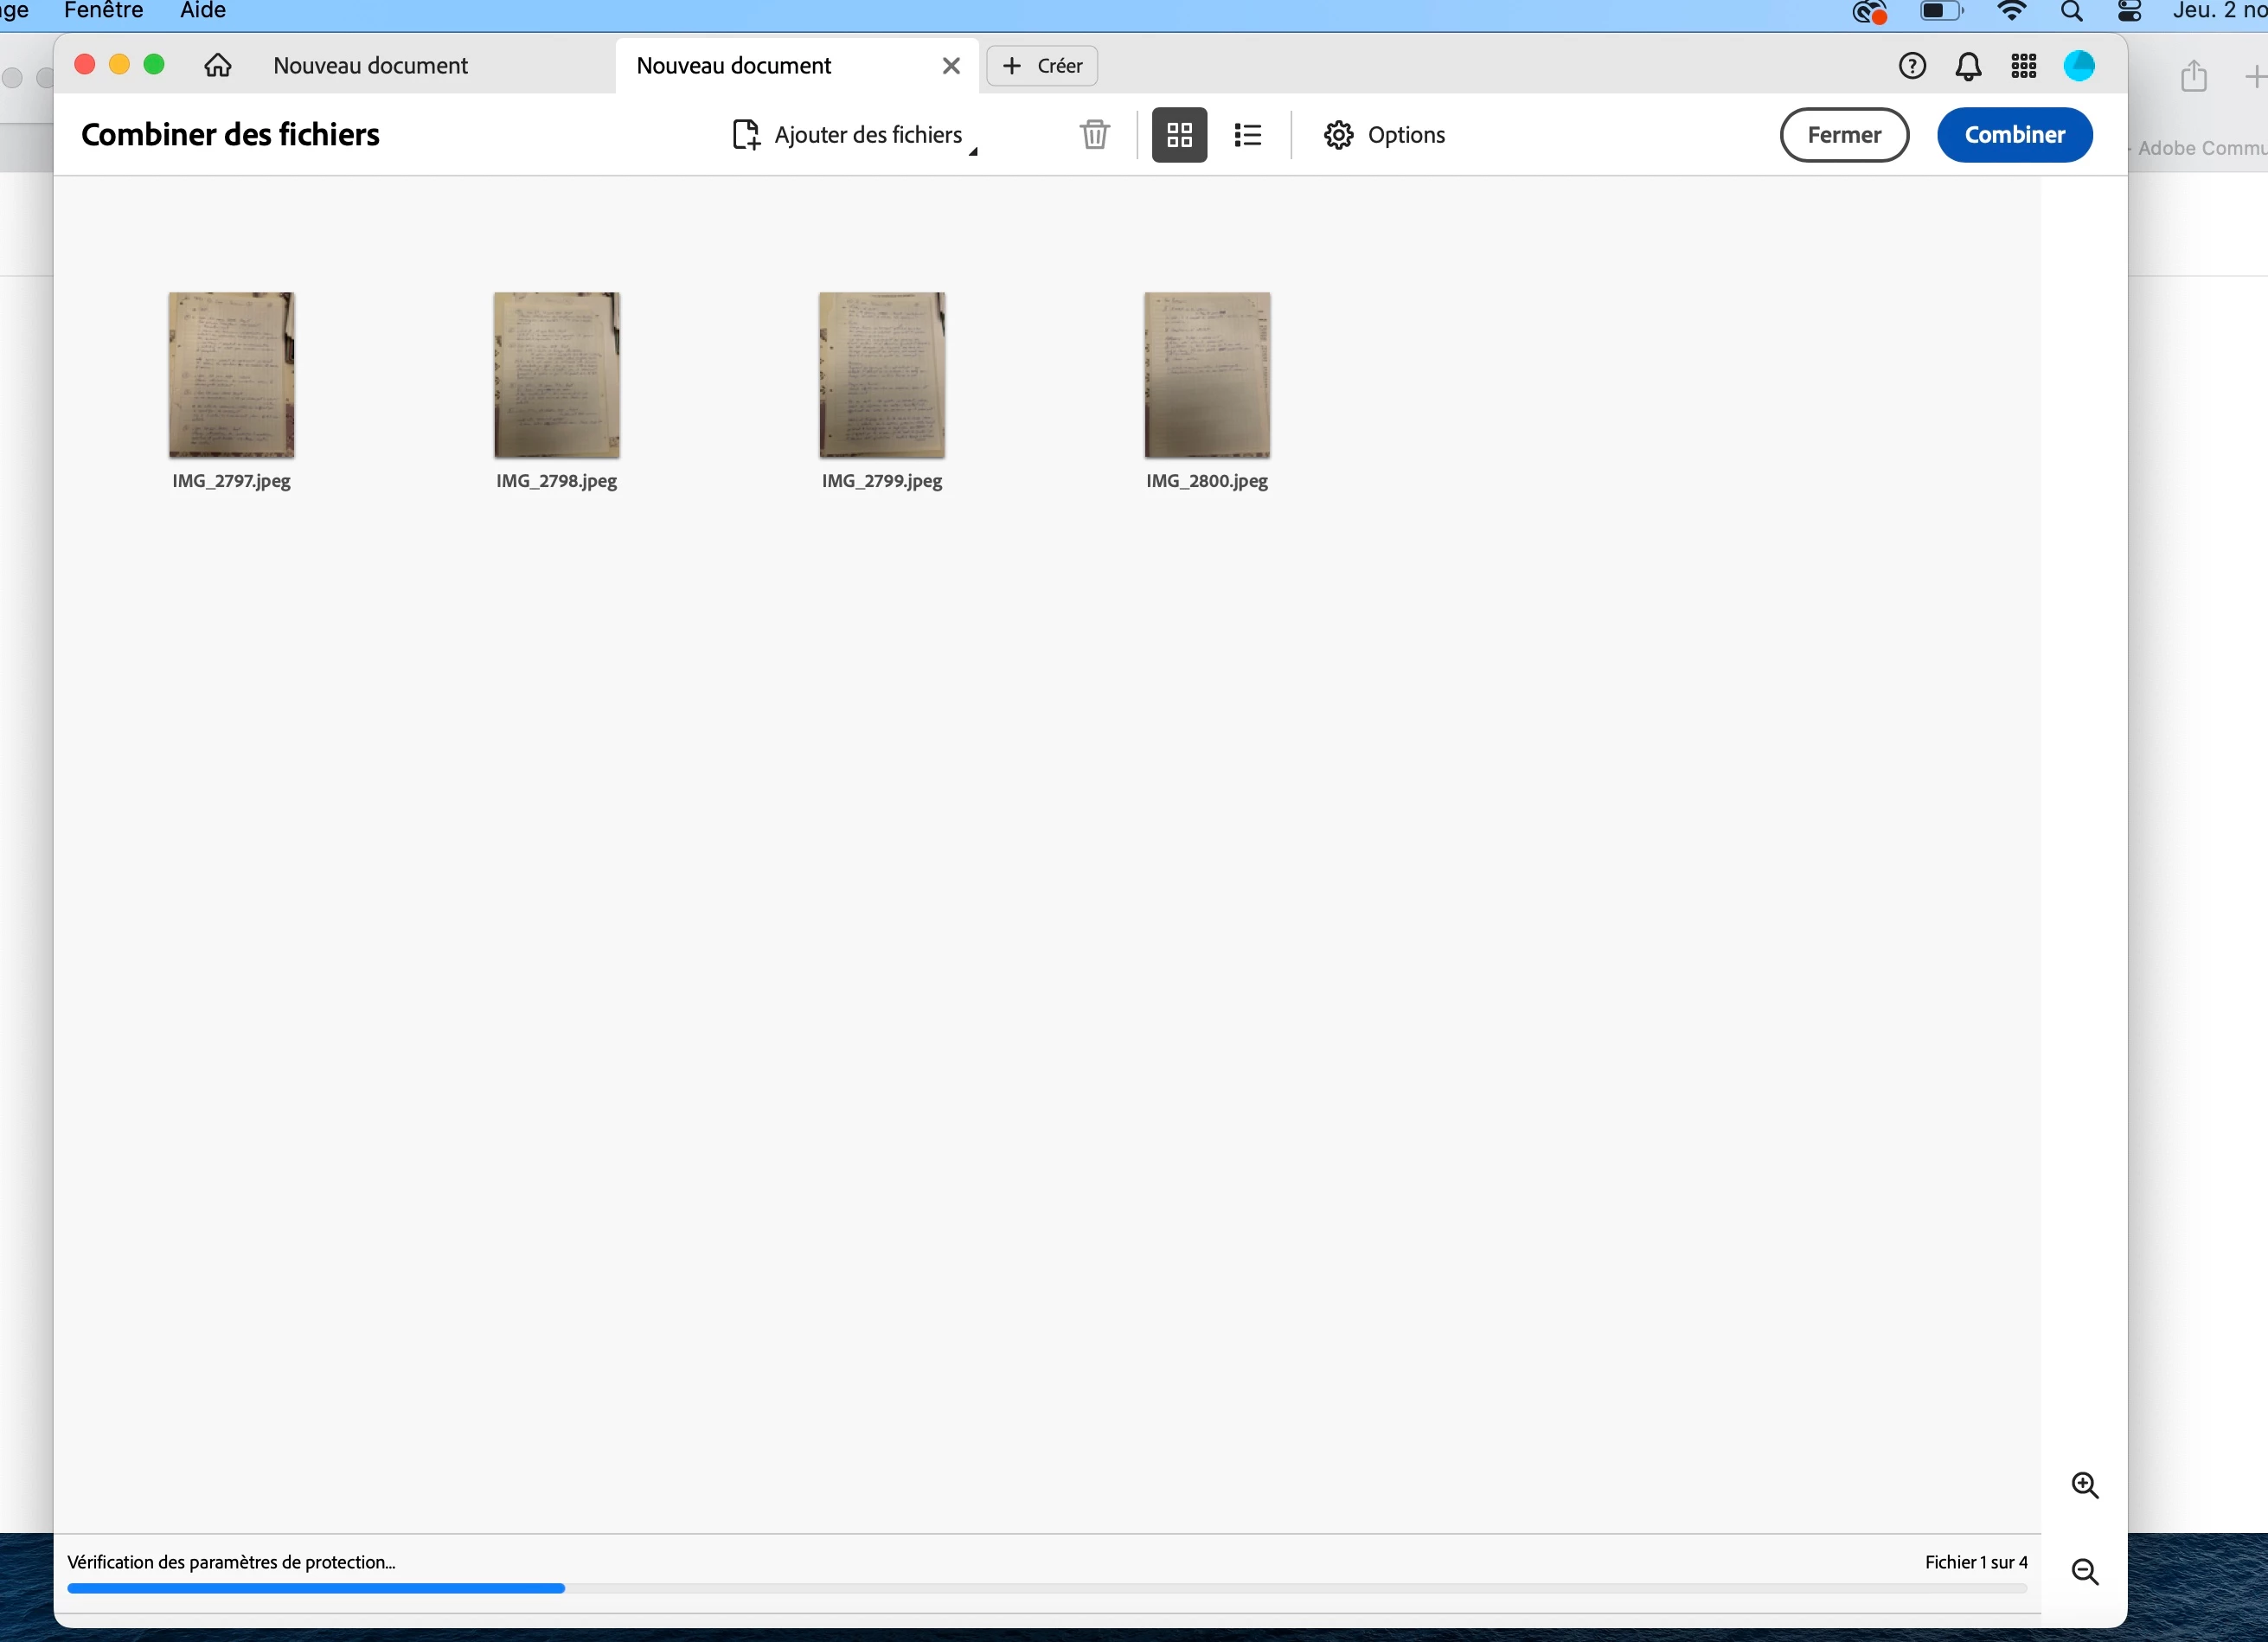Open the Fenêtre menu
The width and height of the screenshot is (2268, 1642).
[103, 11]
